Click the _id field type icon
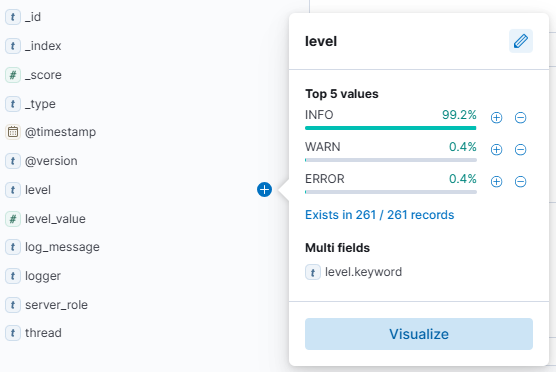This screenshot has width=556, height=372. 13,17
